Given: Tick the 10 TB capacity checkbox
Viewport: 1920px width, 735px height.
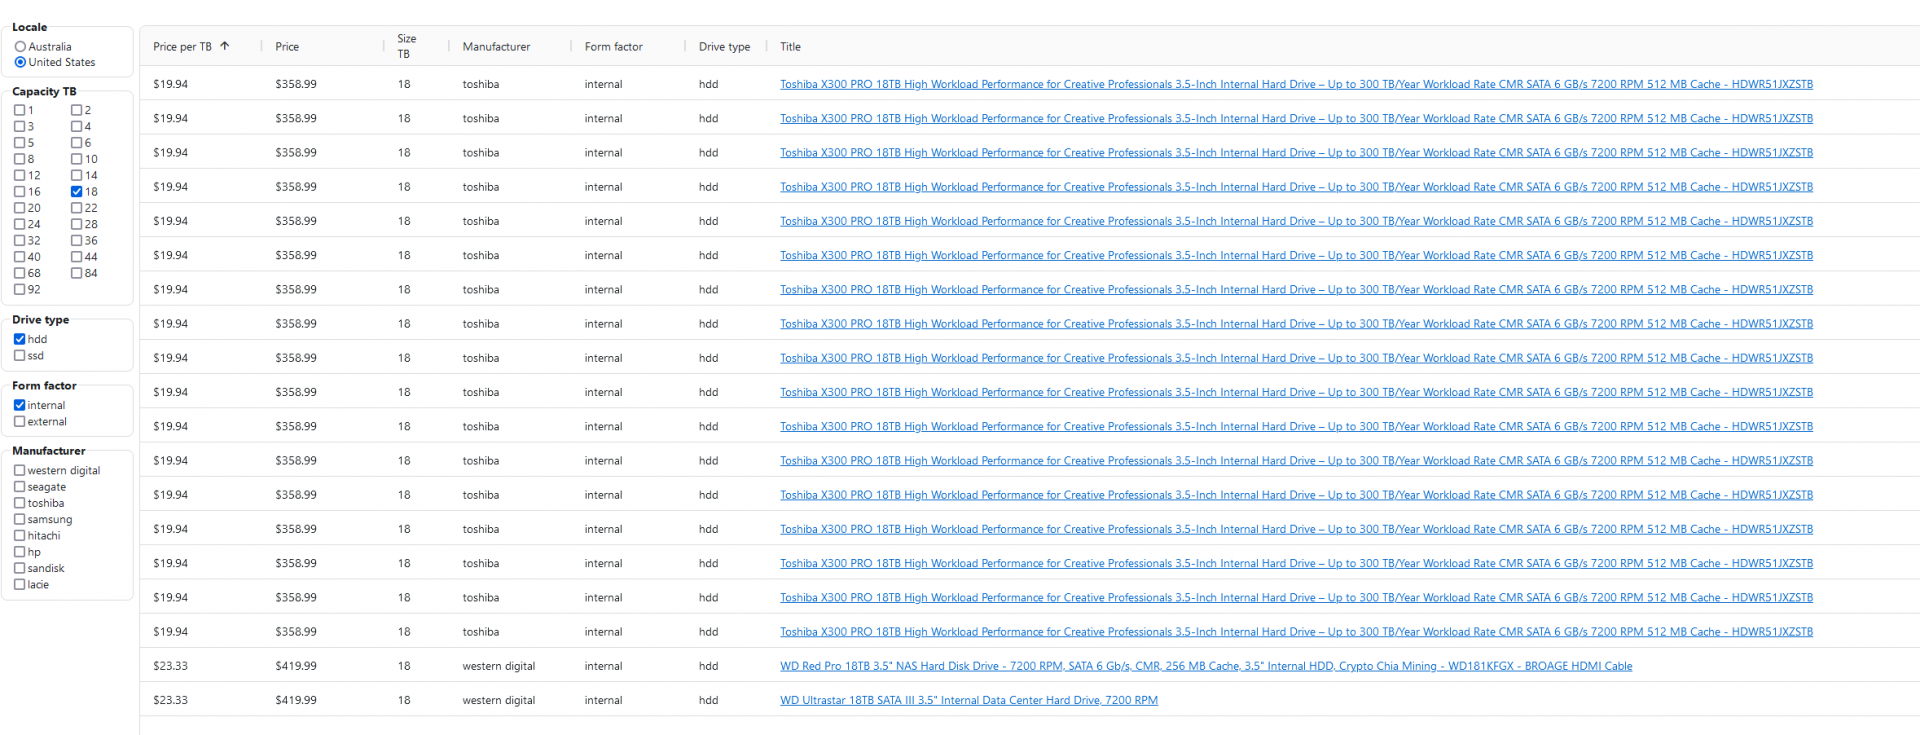Looking at the screenshot, I should click(x=76, y=159).
